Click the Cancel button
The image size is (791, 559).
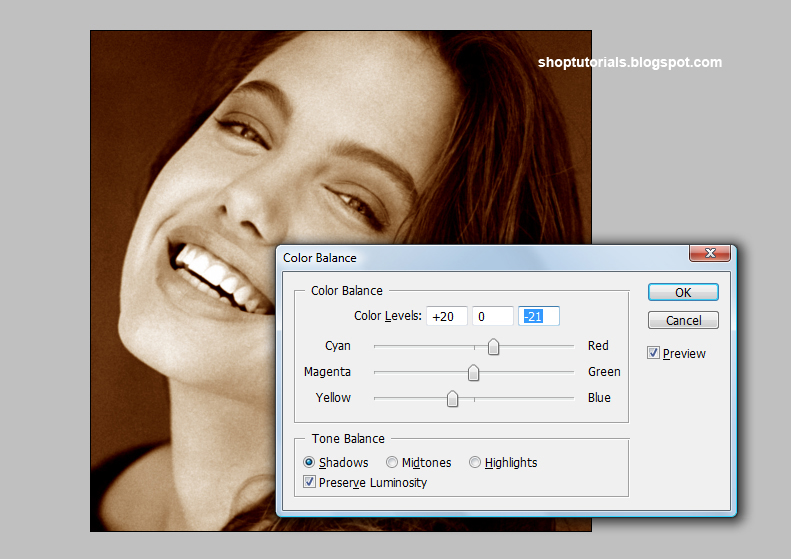tap(683, 320)
